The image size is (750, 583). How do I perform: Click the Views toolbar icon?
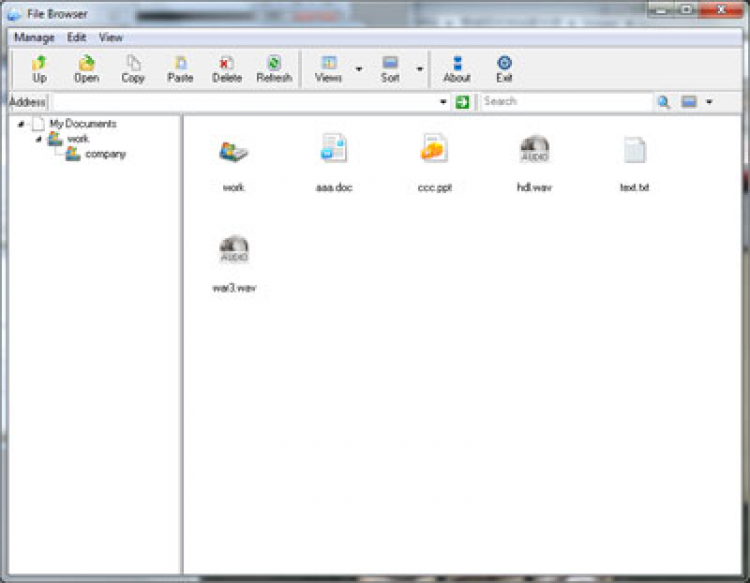(x=329, y=63)
